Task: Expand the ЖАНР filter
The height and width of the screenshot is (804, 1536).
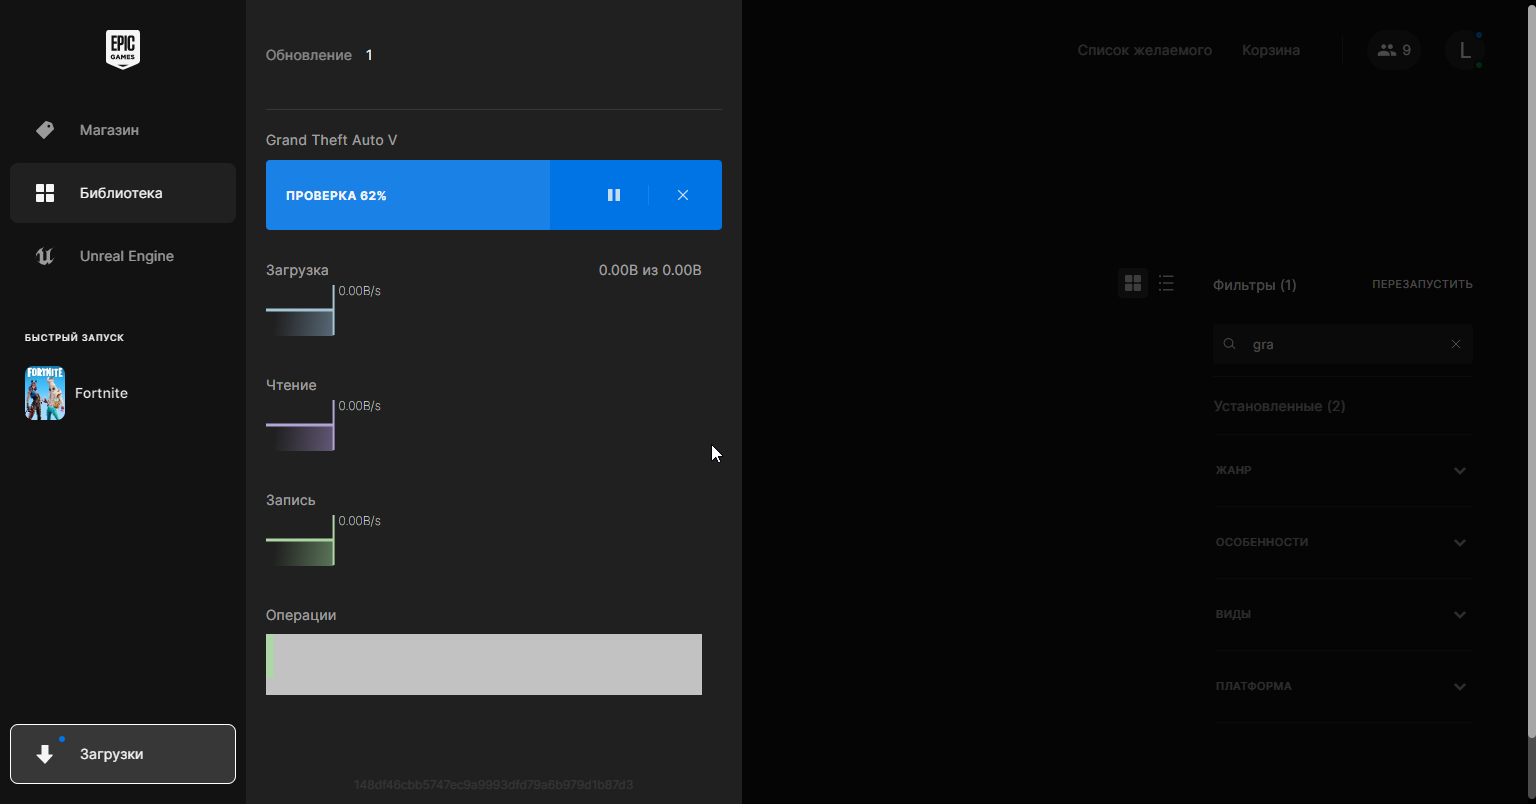Action: pos(1343,470)
